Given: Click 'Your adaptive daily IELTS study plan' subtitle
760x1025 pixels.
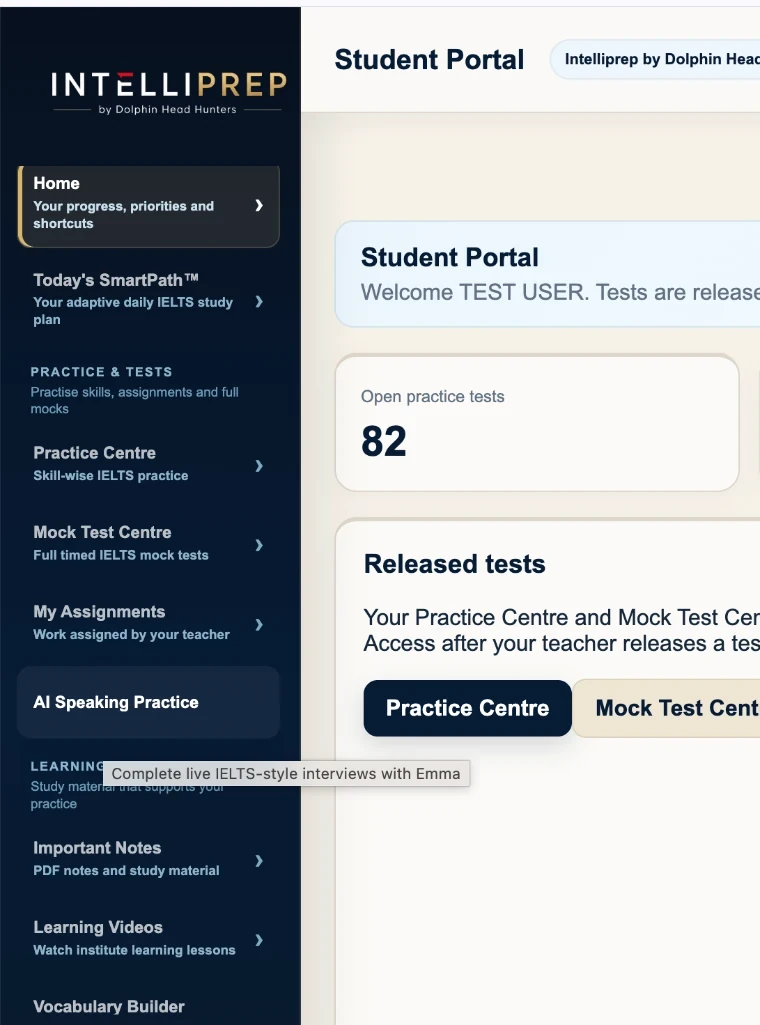Looking at the screenshot, I should pyautogui.click(x=133, y=311).
